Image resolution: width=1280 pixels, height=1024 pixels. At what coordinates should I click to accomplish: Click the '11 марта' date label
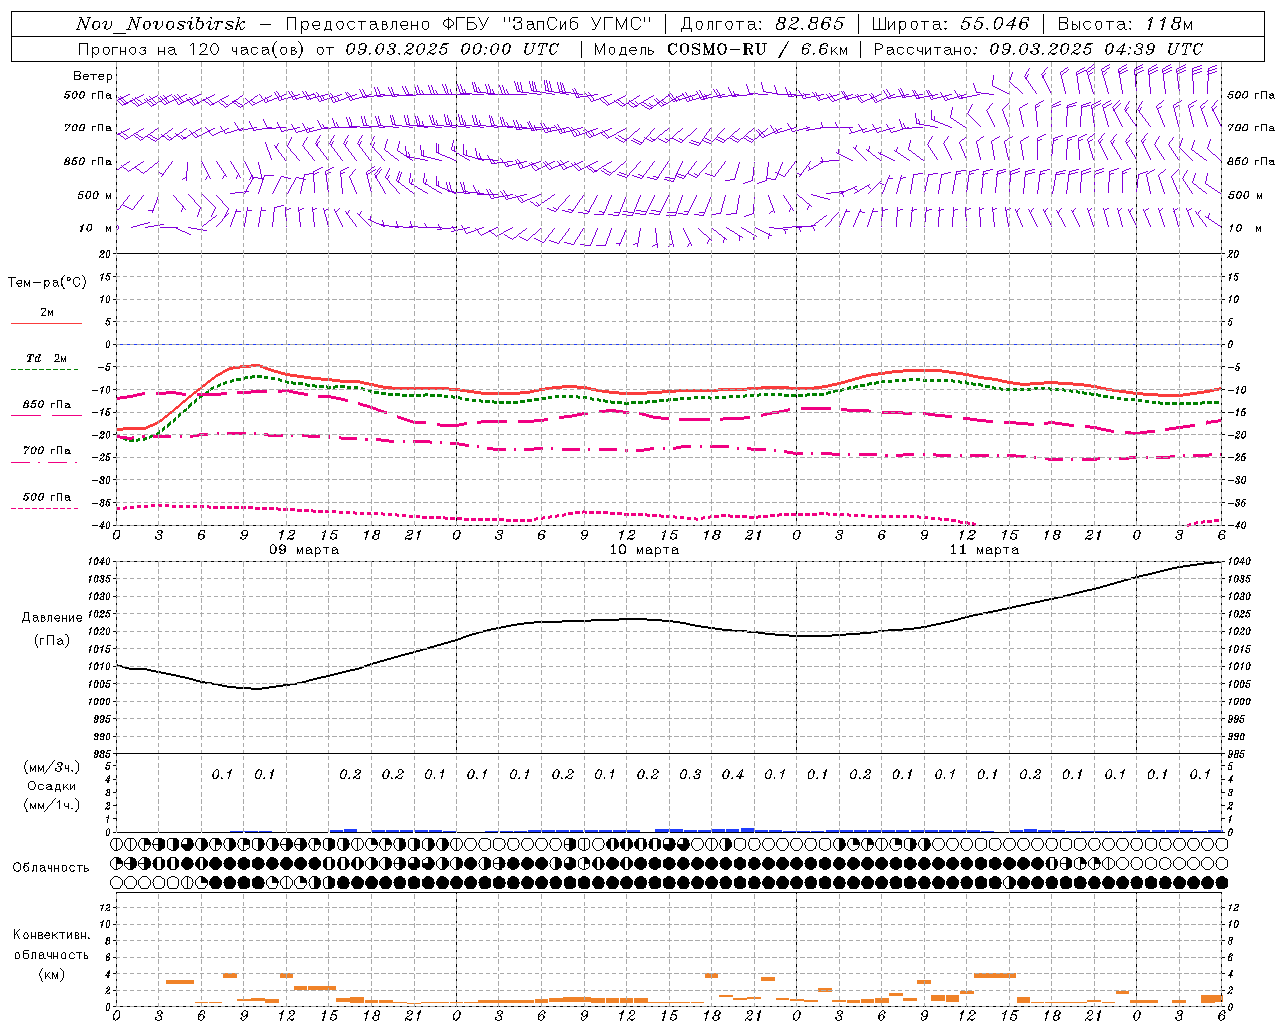click(x=984, y=550)
